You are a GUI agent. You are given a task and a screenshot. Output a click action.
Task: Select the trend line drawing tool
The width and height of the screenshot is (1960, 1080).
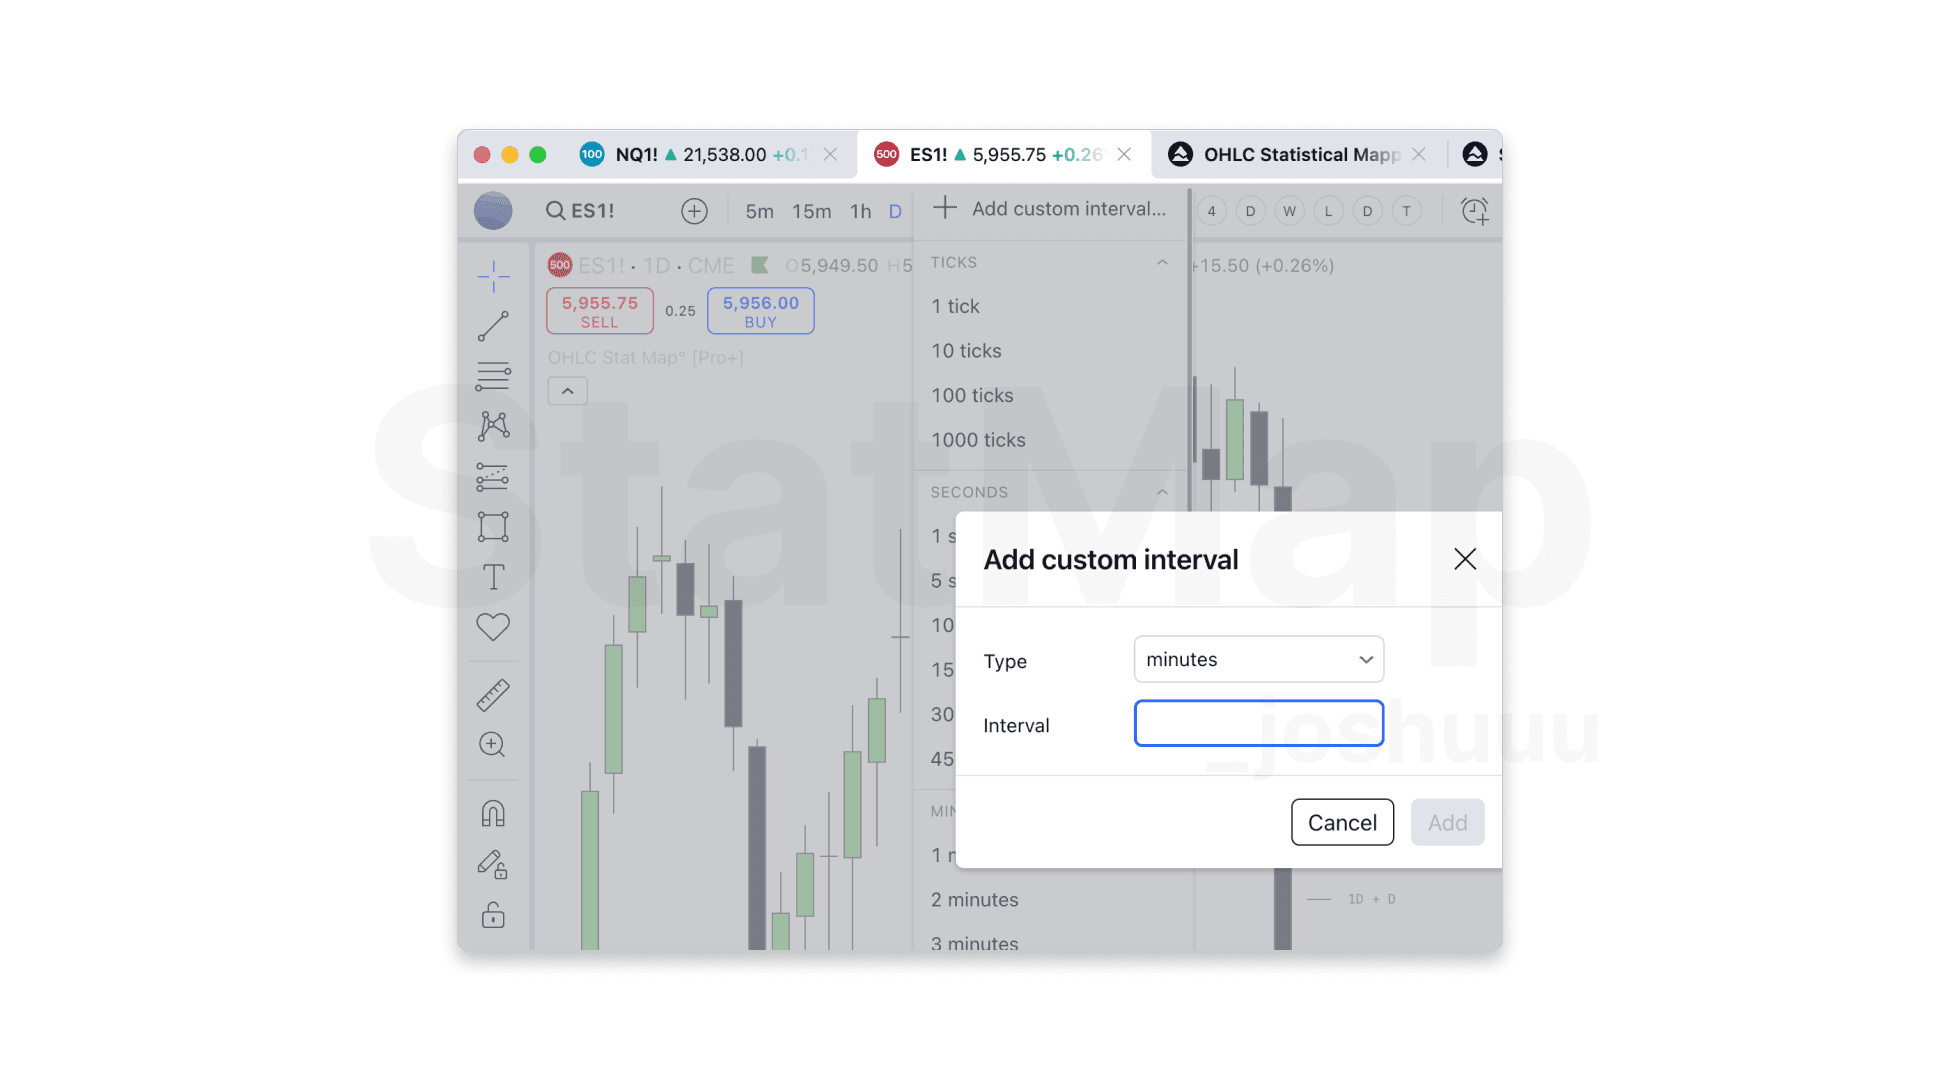(493, 325)
